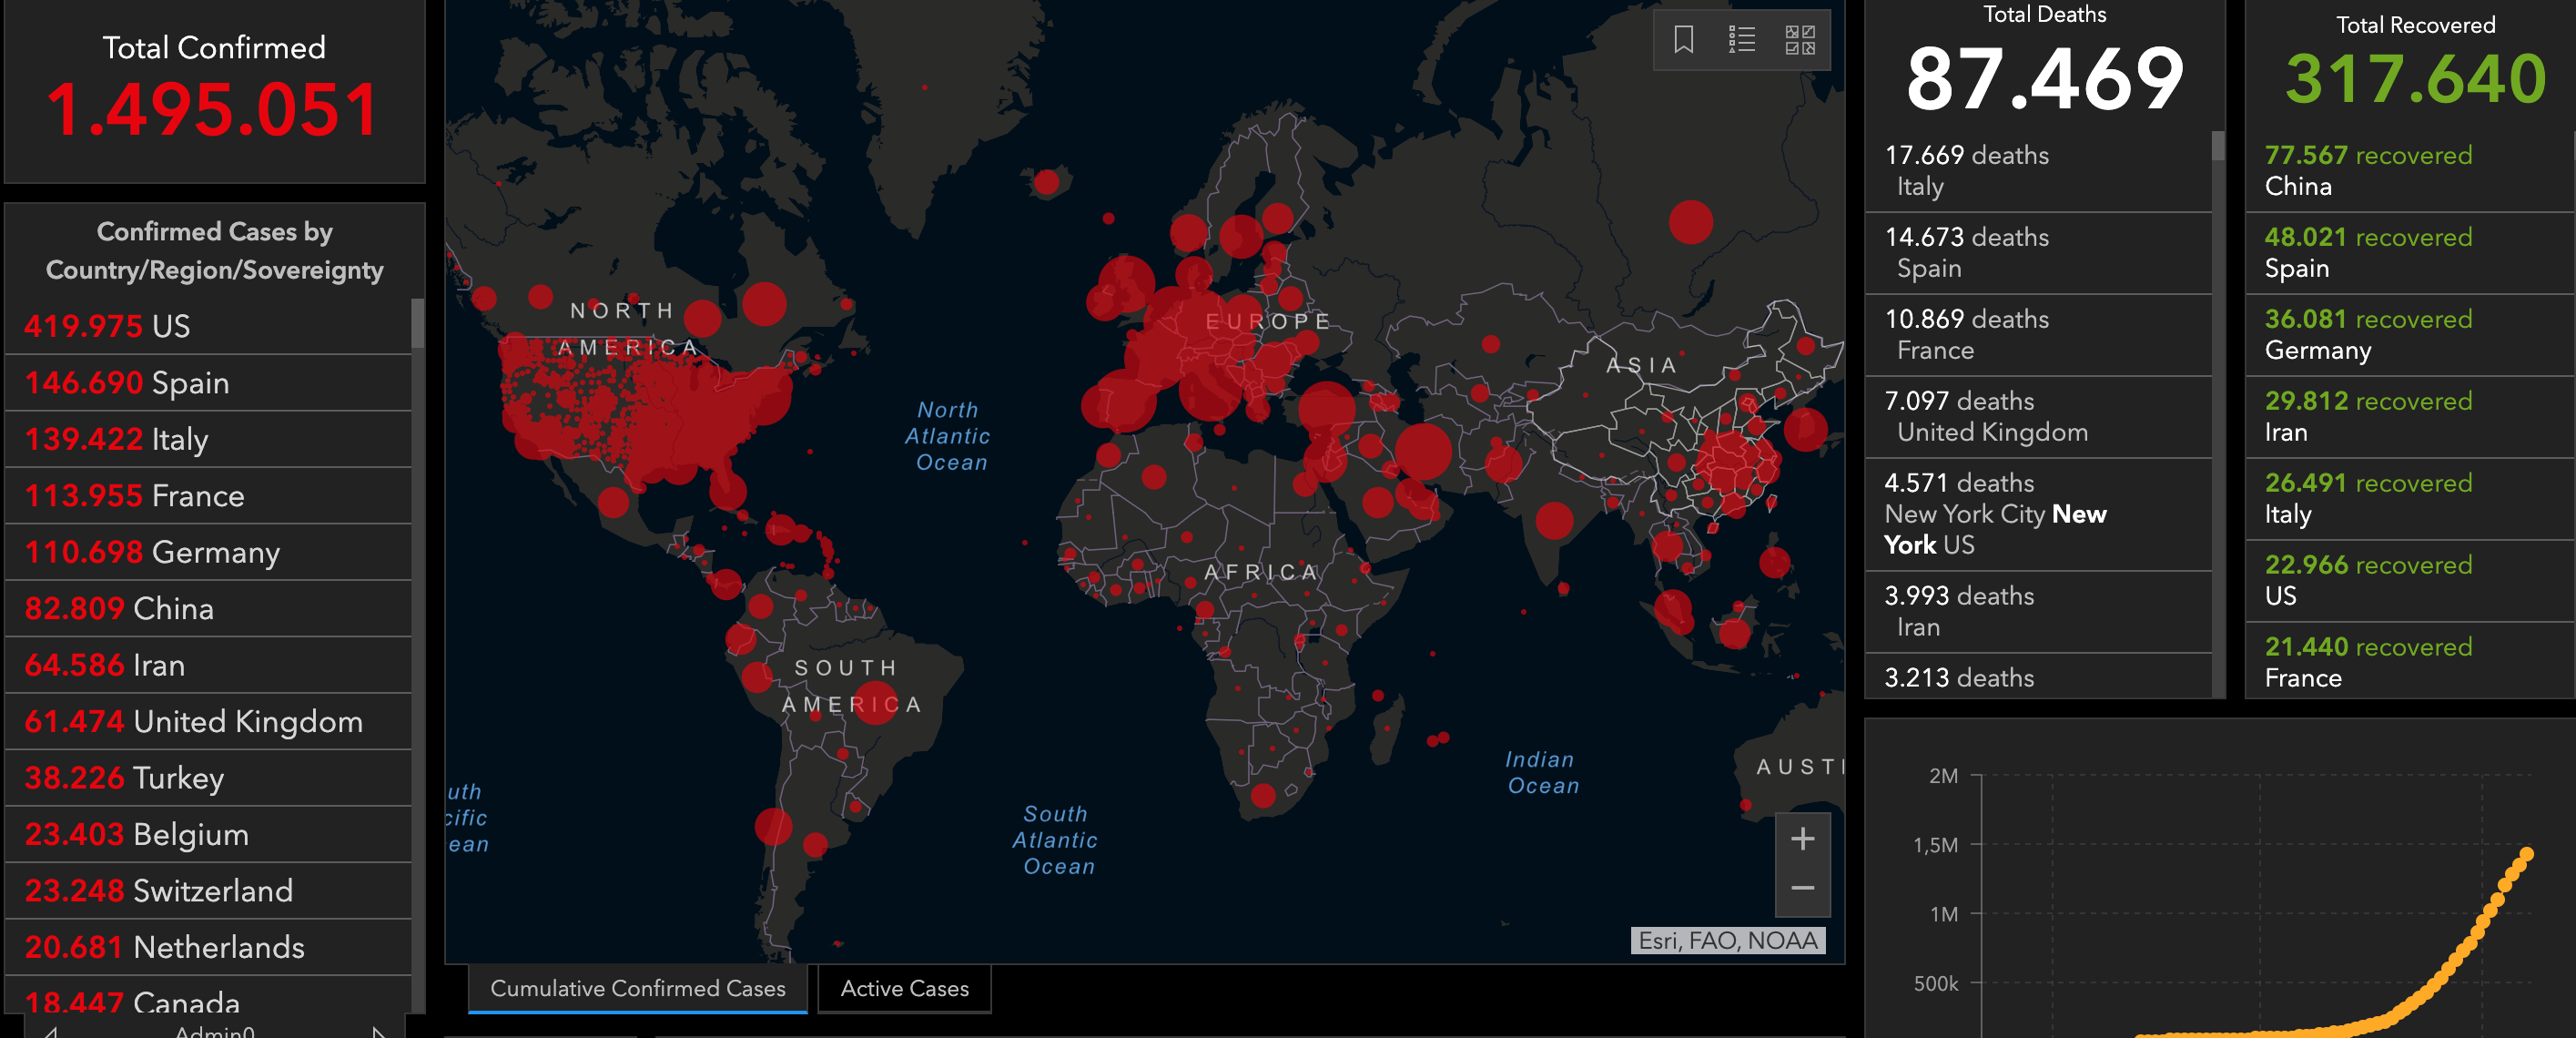The height and width of the screenshot is (1038, 2576).
Task: Zoom in with the plus button
Action: 1802,839
